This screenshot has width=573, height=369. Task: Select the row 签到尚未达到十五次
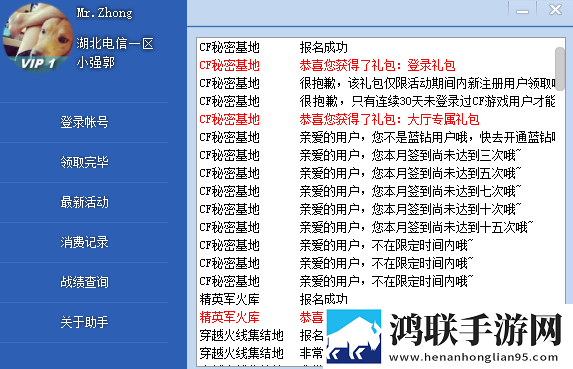(376, 227)
